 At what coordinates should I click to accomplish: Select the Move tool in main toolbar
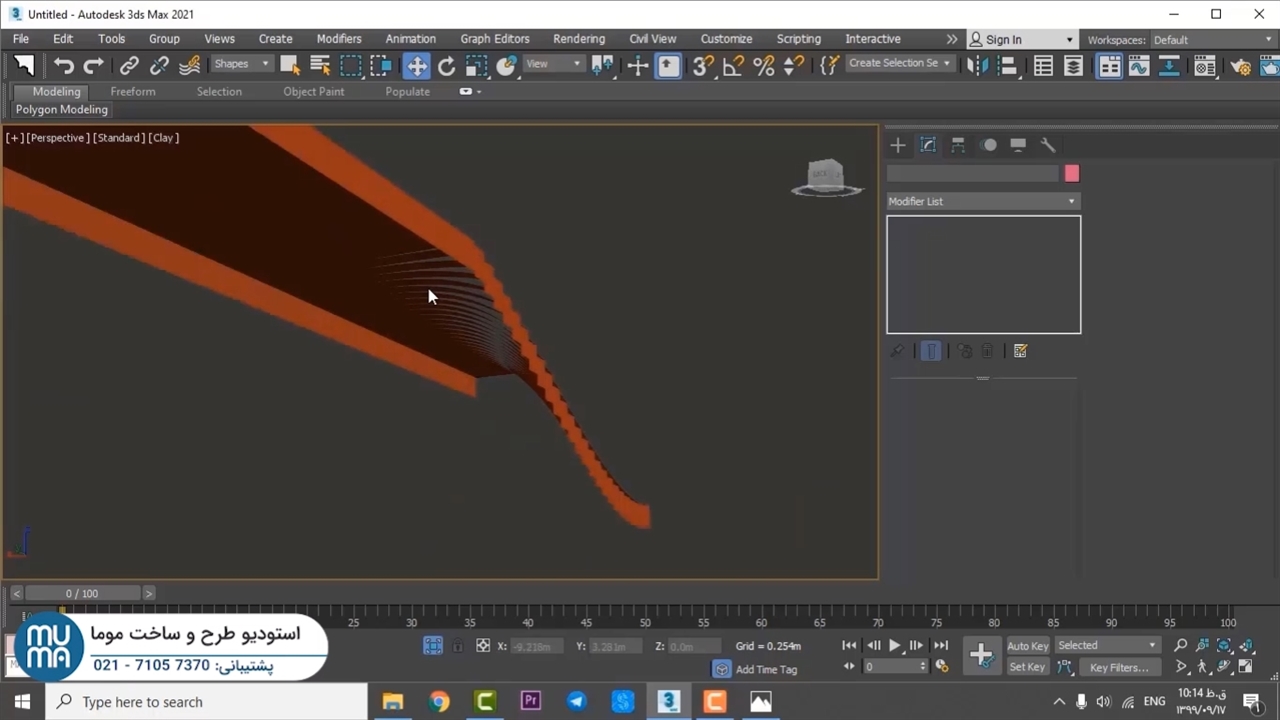[416, 66]
